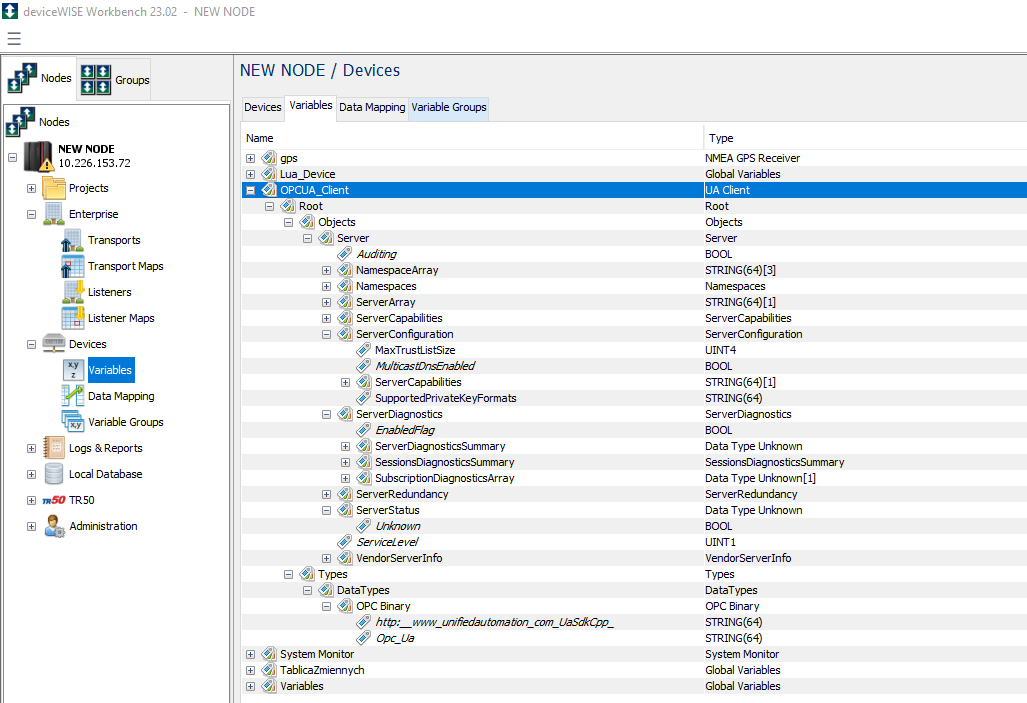
Task: Click the Name column header
Action: pyautogui.click(x=472, y=138)
